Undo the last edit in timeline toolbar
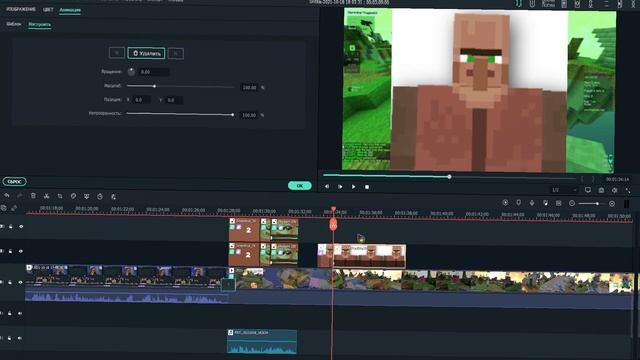This screenshot has height=360, width=640. point(7,196)
